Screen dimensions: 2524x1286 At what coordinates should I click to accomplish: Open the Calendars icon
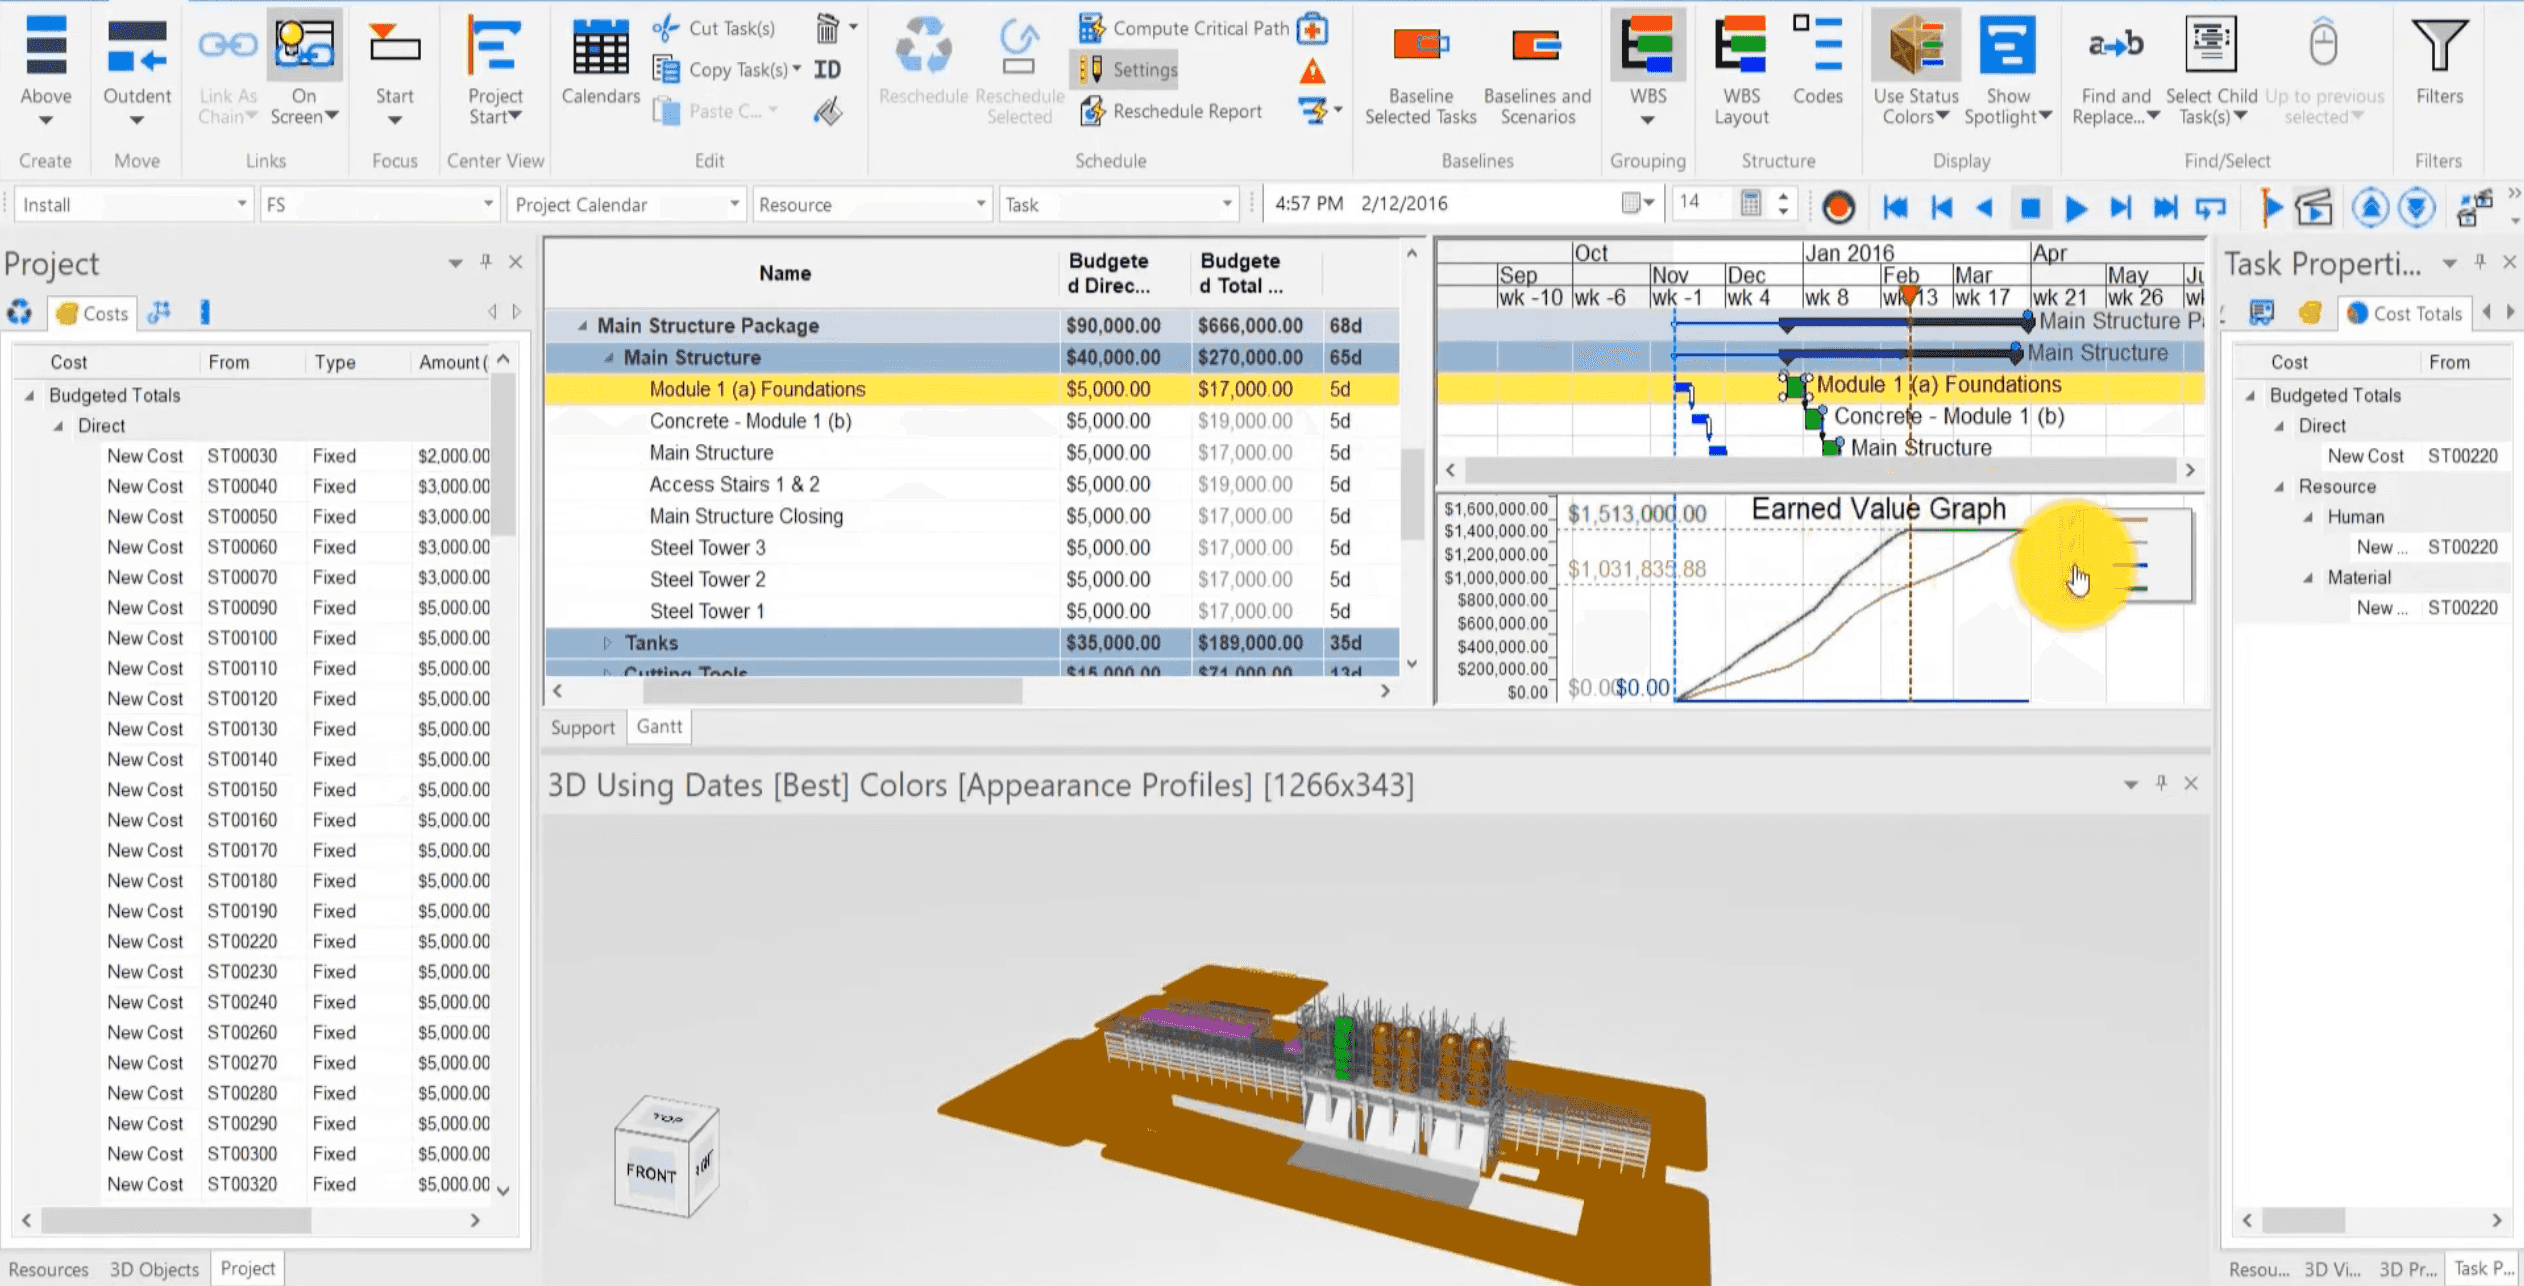click(599, 45)
